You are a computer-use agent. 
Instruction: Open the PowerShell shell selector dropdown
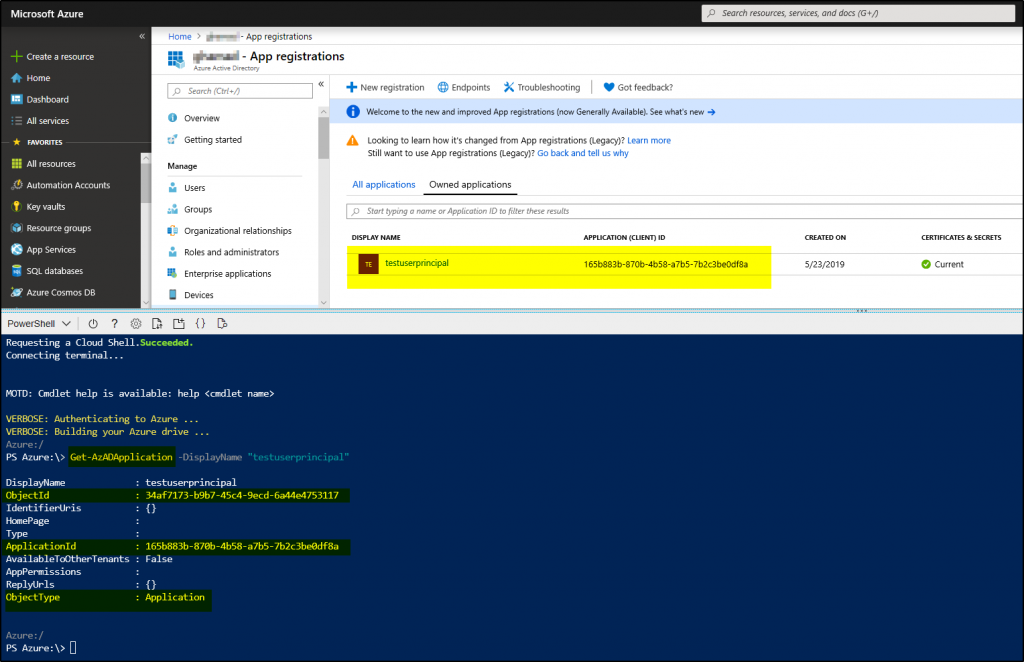[x=38, y=323]
